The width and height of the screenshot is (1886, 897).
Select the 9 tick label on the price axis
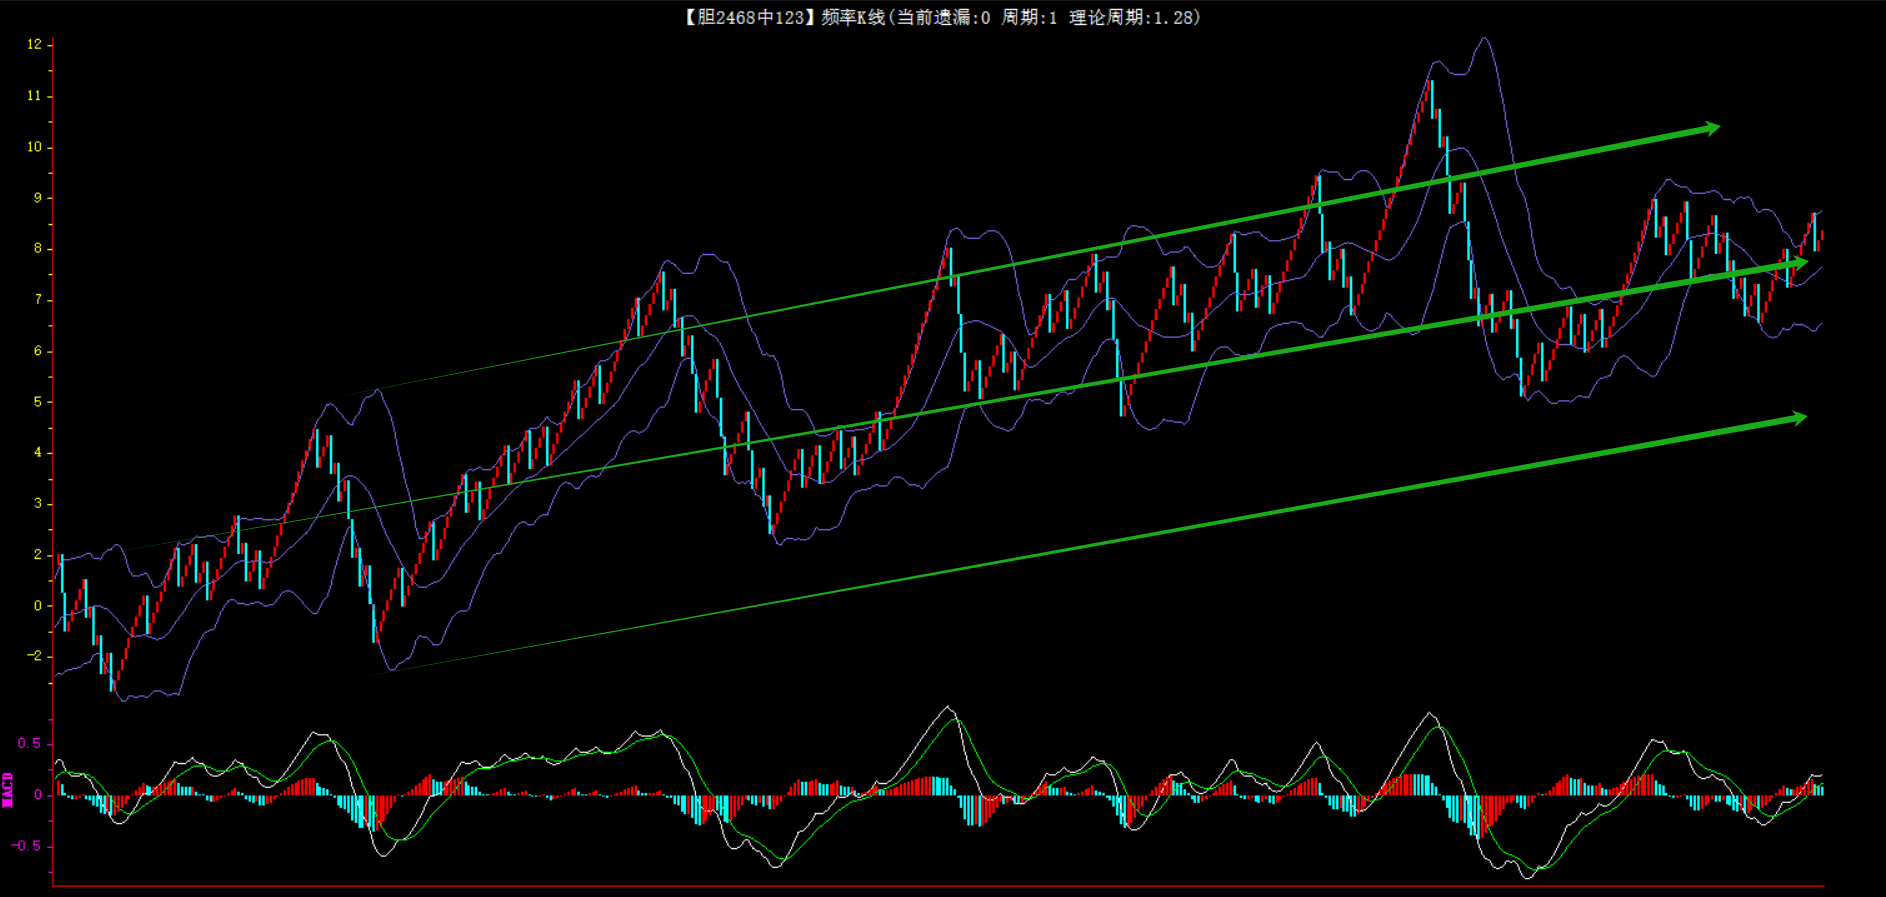pyautogui.click(x=38, y=198)
